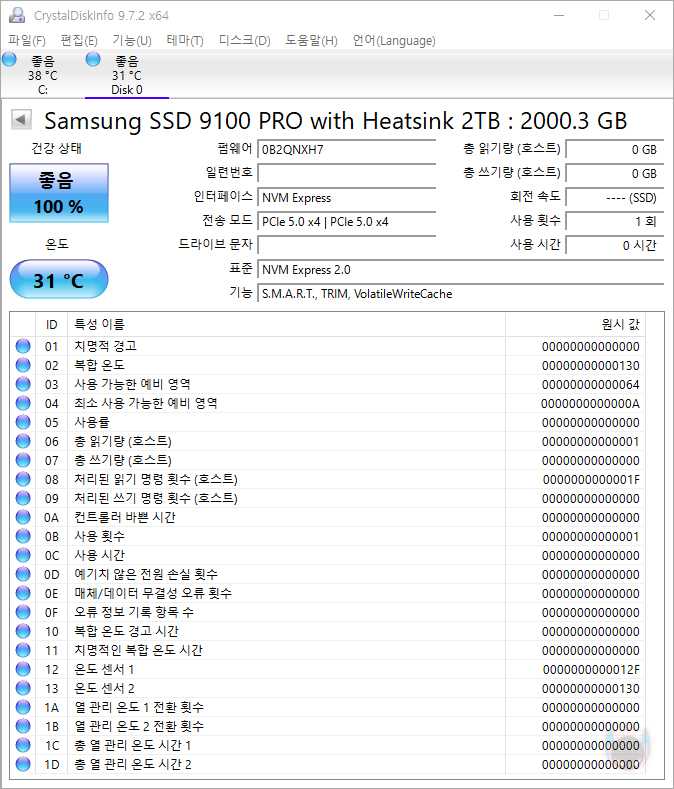
Task: Click the CrystalDiskInfo app icon in title bar
Action: point(17,16)
